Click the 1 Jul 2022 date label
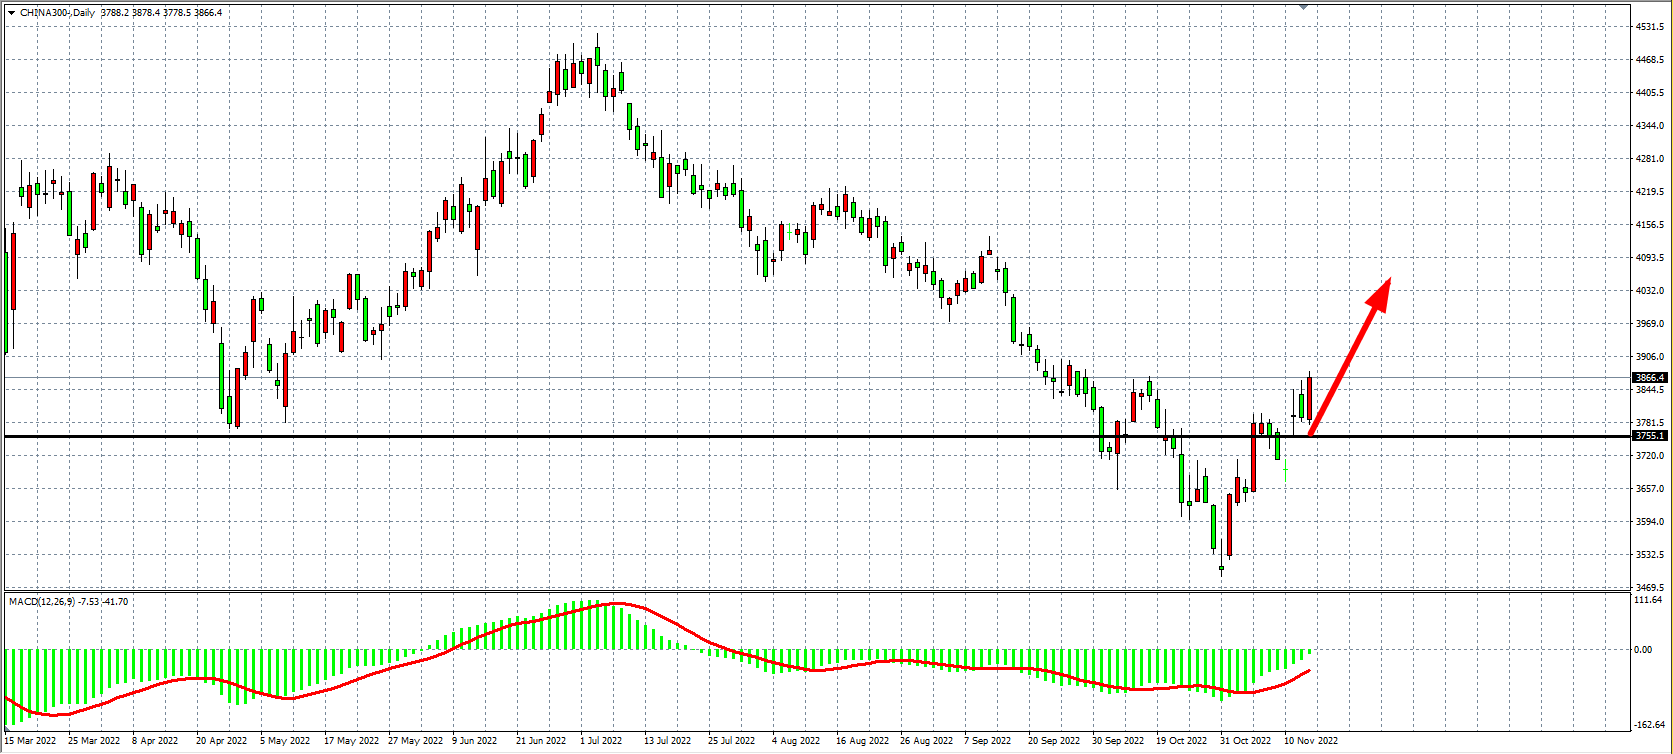 point(601,741)
